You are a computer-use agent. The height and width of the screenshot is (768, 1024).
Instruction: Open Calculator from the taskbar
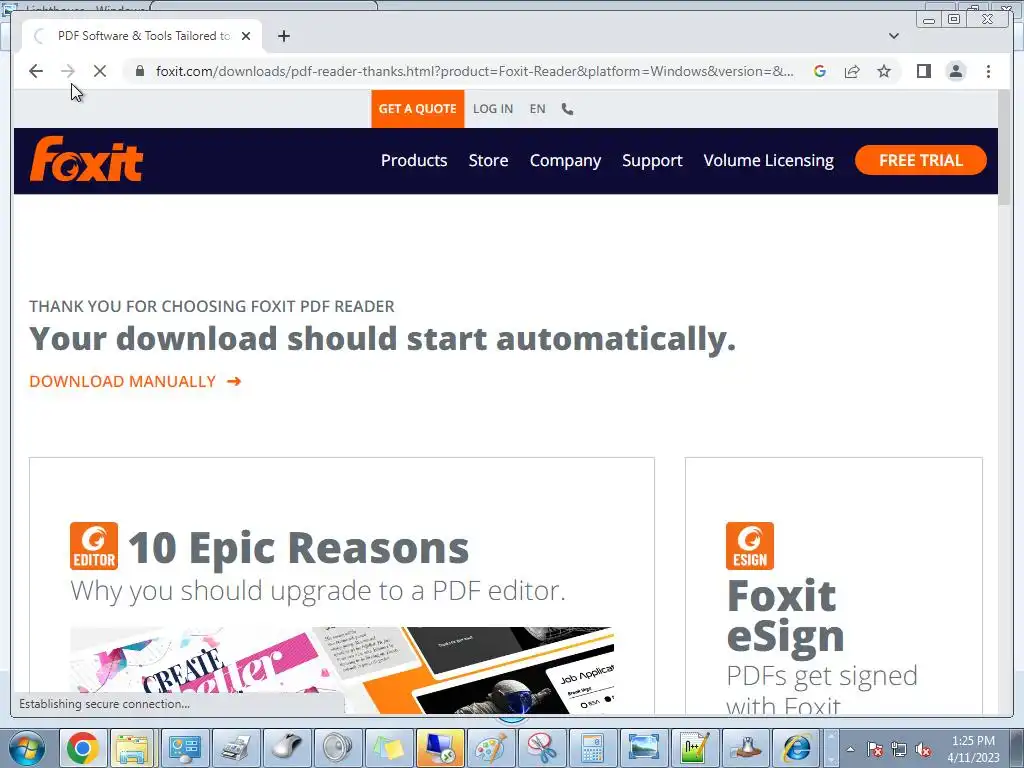[x=592, y=748]
